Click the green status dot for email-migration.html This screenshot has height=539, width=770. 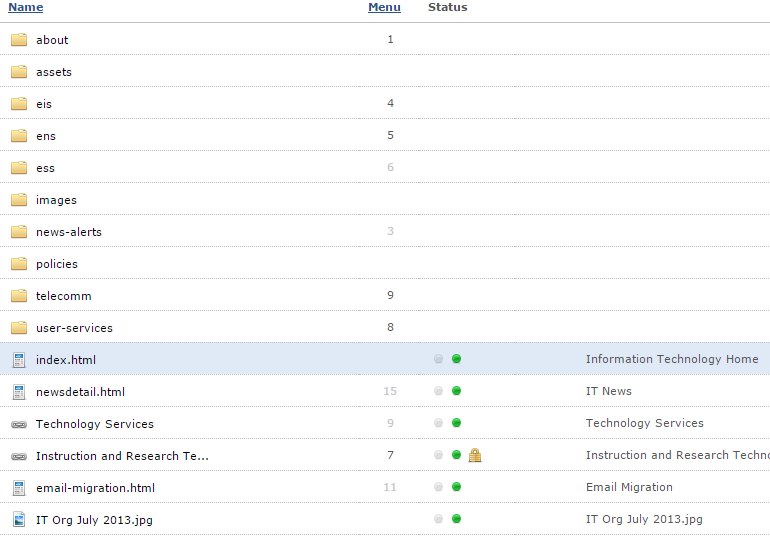coord(456,487)
